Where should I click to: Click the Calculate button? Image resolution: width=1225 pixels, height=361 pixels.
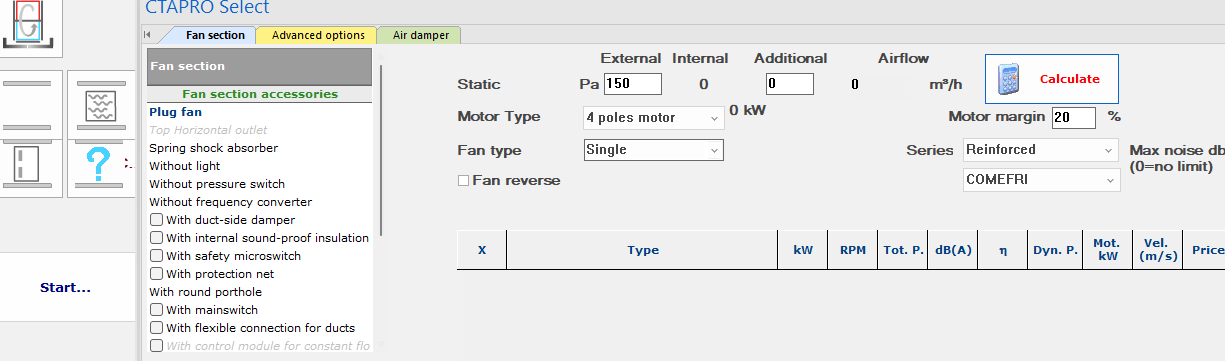pyautogui.click(x=1051, y=79)
